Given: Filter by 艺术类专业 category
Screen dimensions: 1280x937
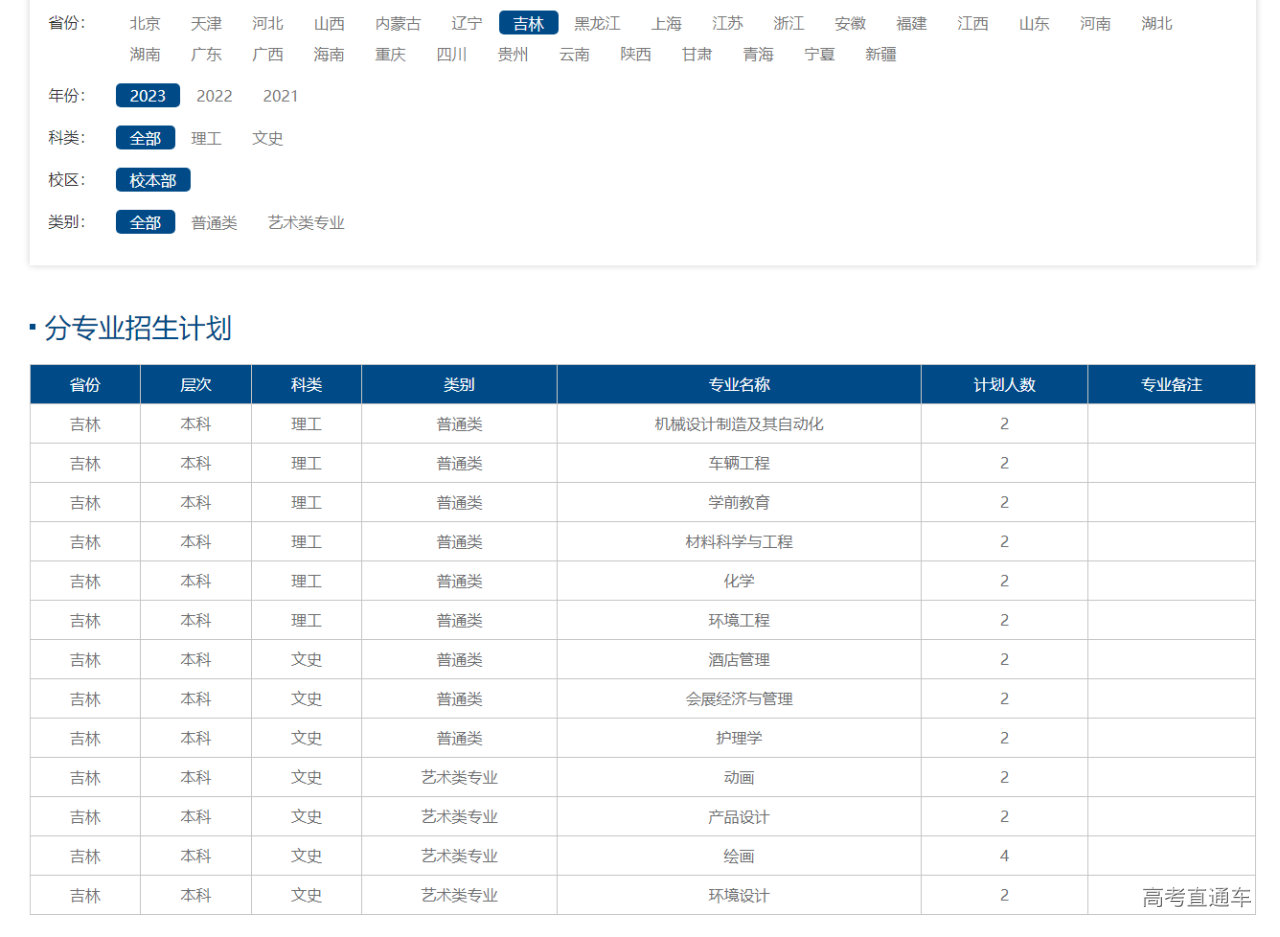Looking at the screenshot, I should 306,223.
